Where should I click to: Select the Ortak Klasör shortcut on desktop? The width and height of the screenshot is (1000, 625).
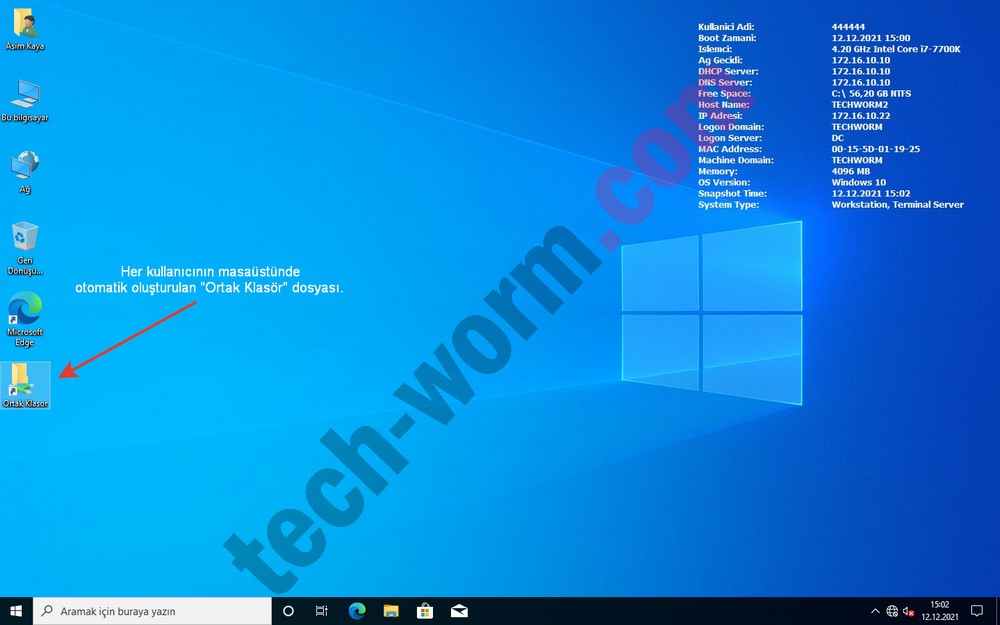24,380
